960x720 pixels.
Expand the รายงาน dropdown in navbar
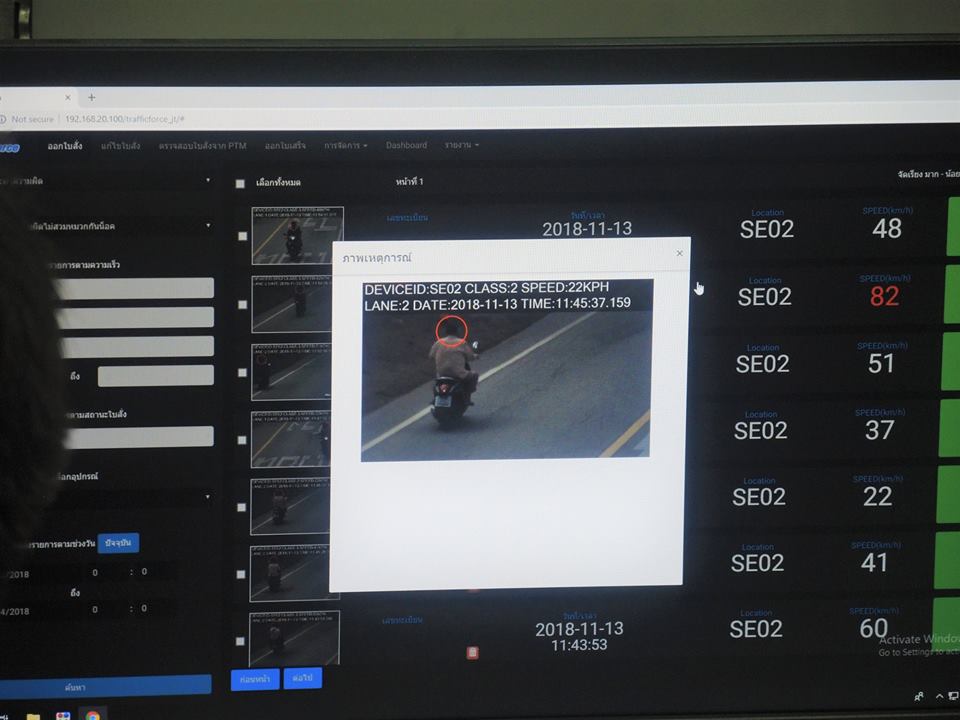[x=461, y=145]
